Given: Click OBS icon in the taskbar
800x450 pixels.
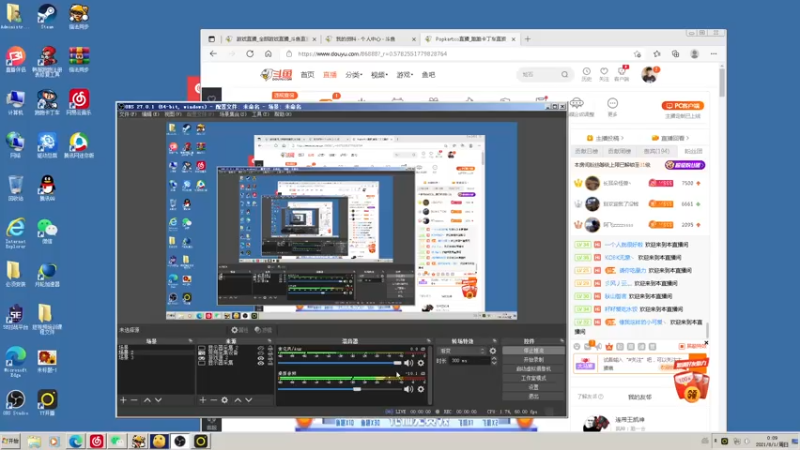Looking at the screenshot, I should [180, 441].
